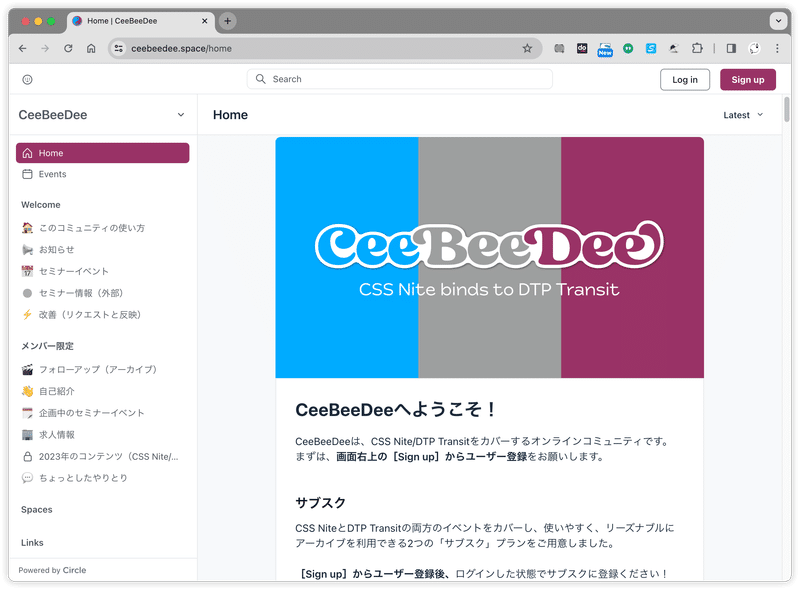Click the Spaces section heading
This screenshot has height=590, width=800.
(37, 510)
